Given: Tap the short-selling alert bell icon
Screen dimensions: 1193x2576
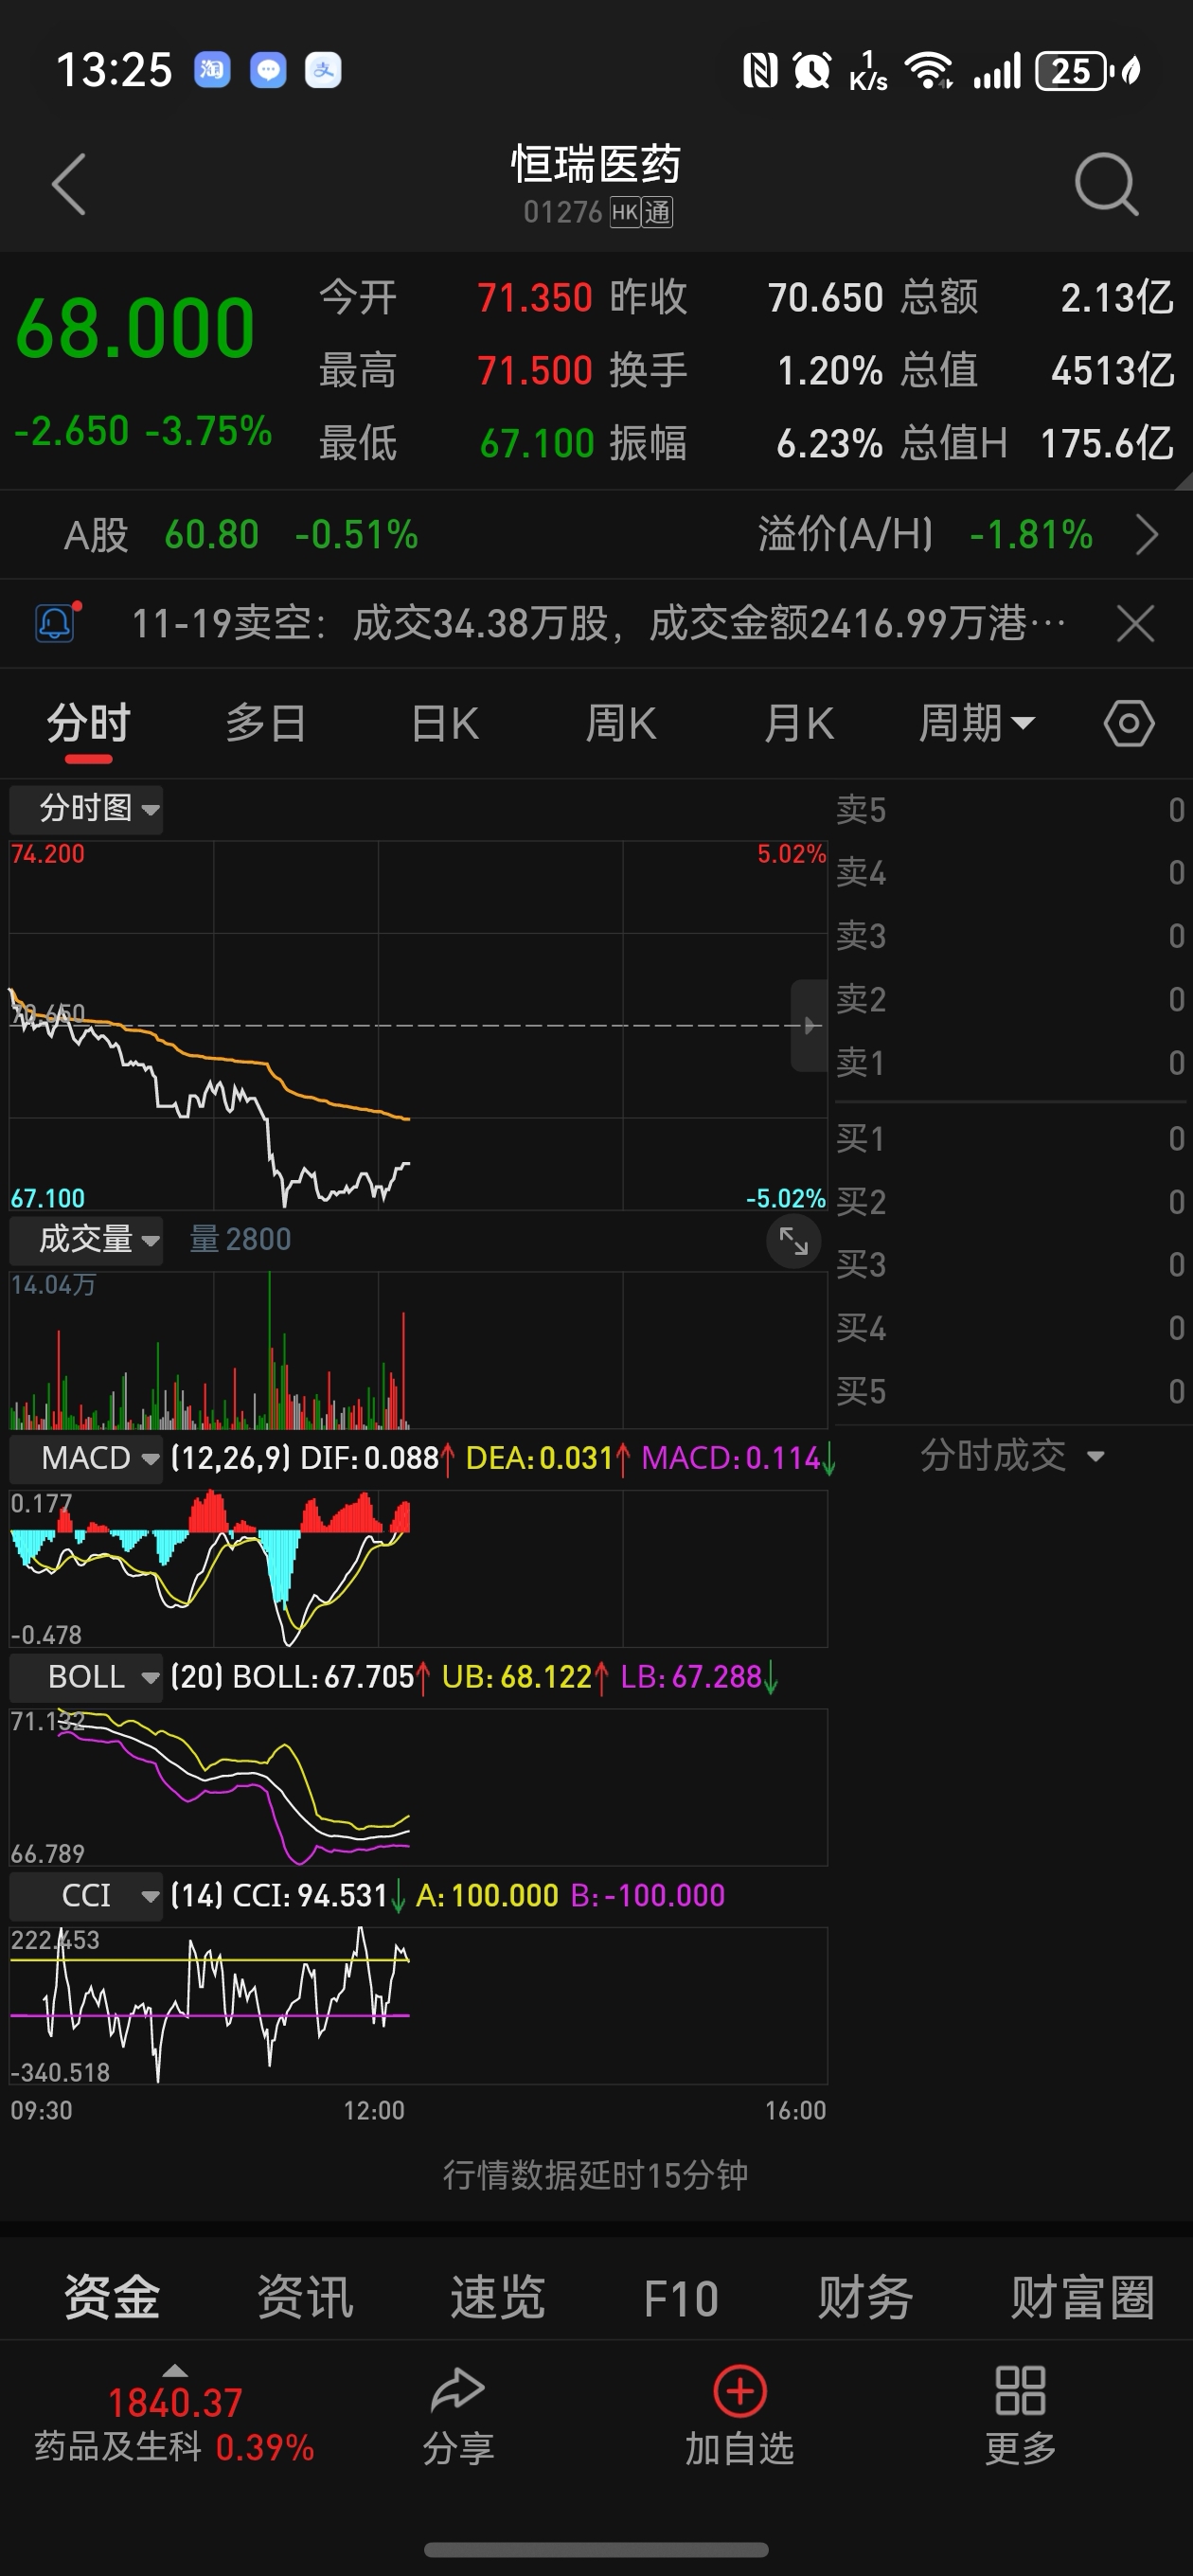Looking at the screenshot, I should tap(57, 623).
